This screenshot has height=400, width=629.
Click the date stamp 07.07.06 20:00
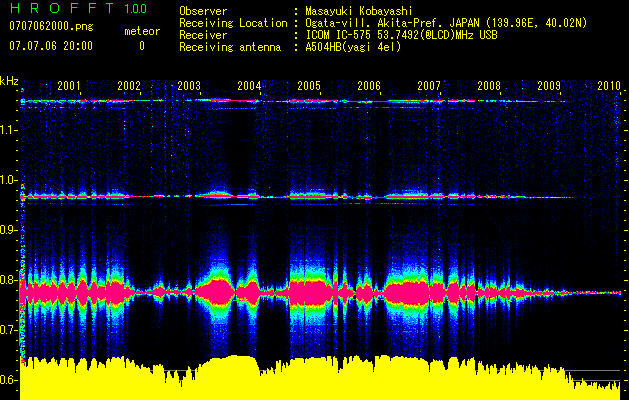[51, 45]
